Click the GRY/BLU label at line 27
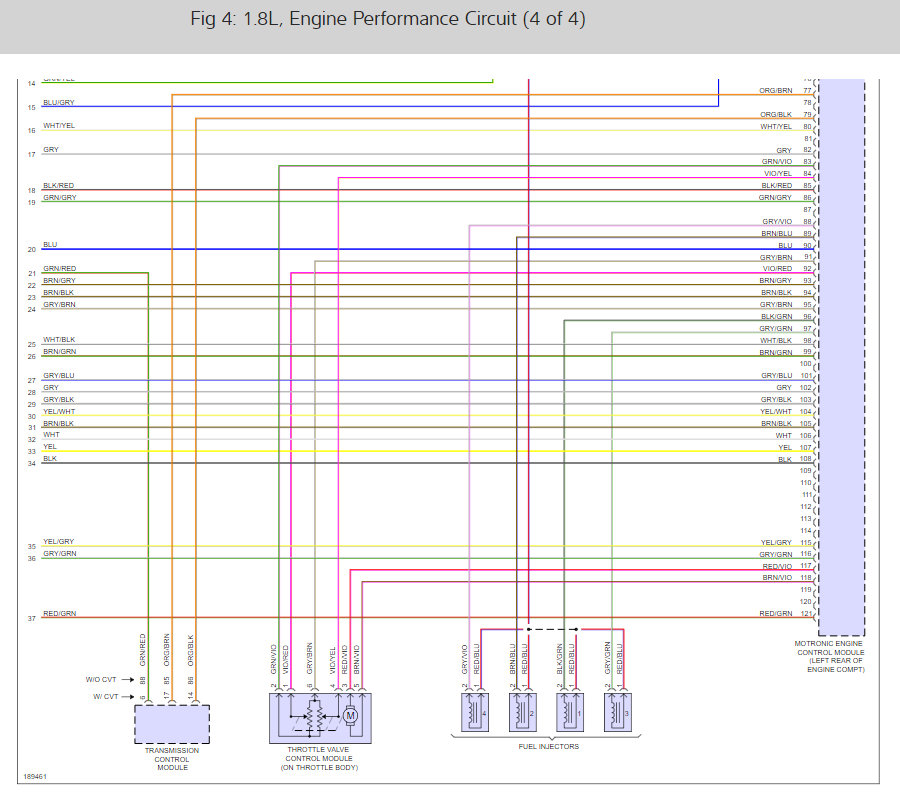Image resolution: width=900 pixels, height=804 pixels. [59, 375]
